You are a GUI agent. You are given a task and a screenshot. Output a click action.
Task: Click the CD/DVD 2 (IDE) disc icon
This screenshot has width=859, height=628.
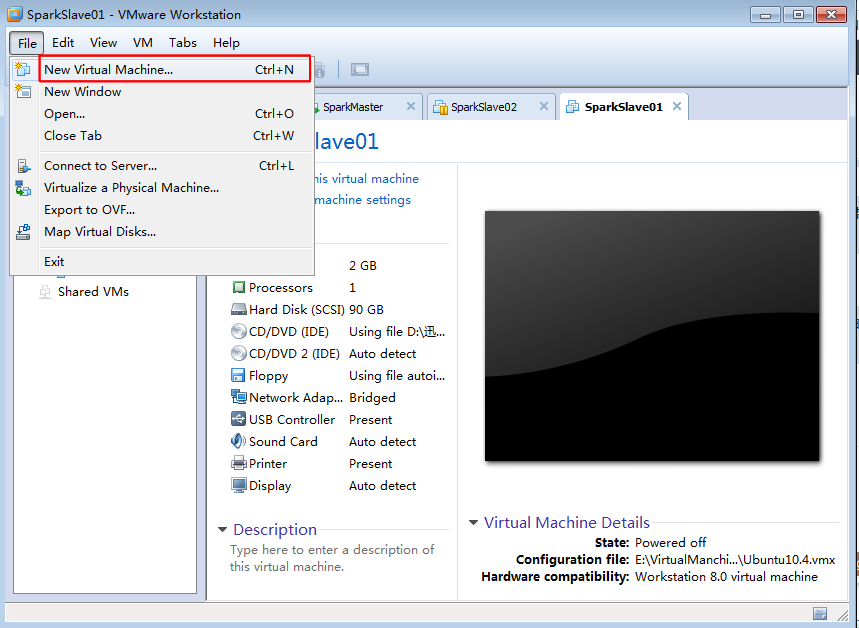[238, 353]
